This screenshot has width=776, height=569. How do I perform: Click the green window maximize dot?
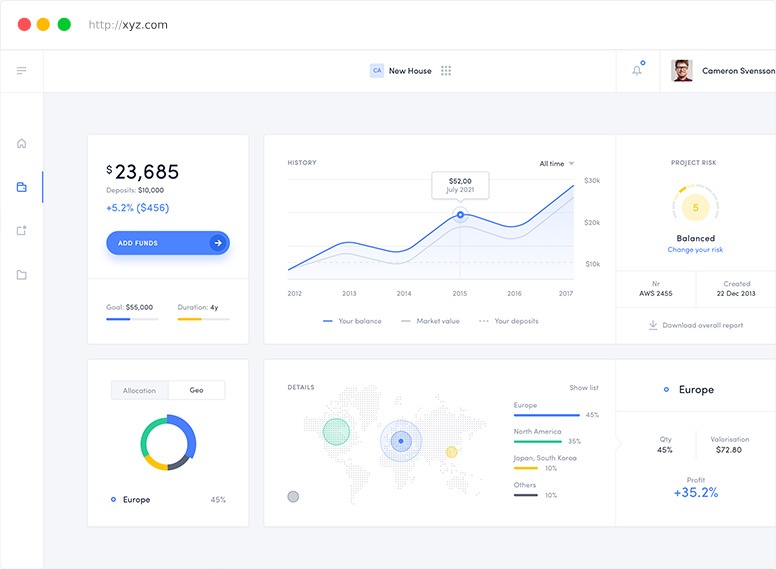coord(64,24)
